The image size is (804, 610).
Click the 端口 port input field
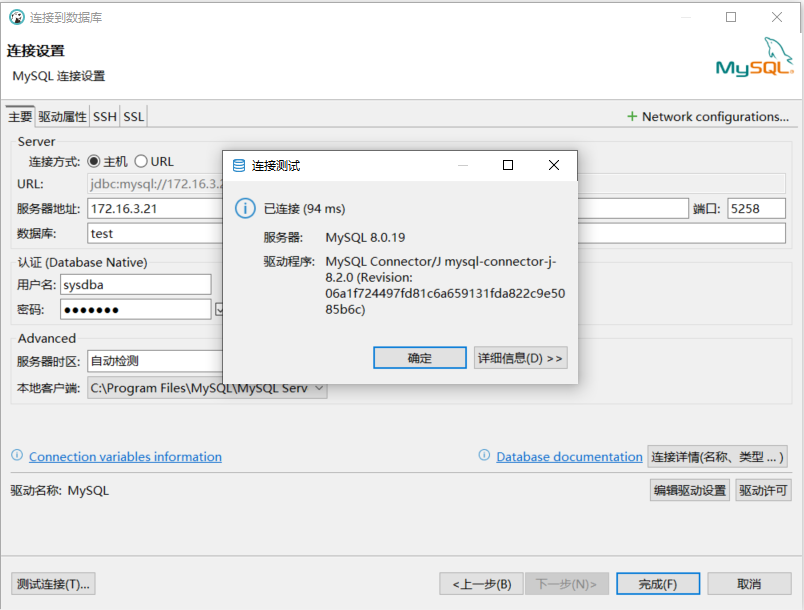click(x=756, y=208)
